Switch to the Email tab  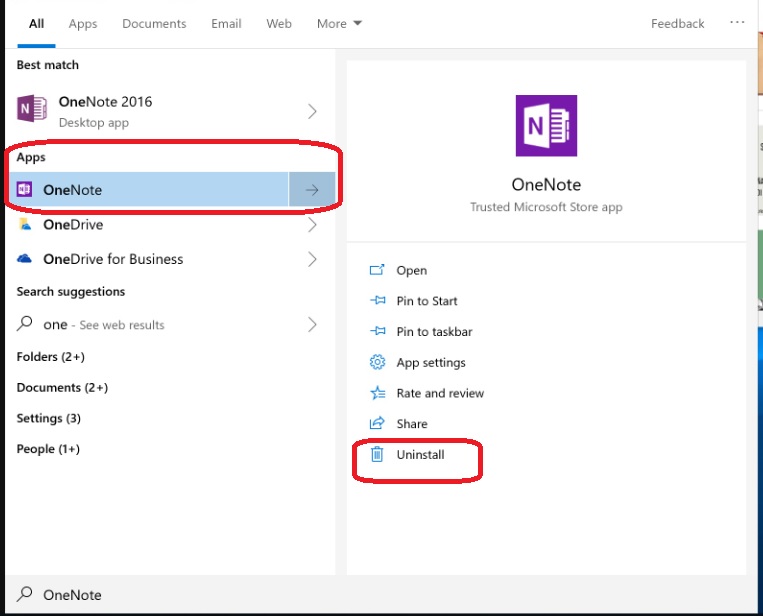226,23
